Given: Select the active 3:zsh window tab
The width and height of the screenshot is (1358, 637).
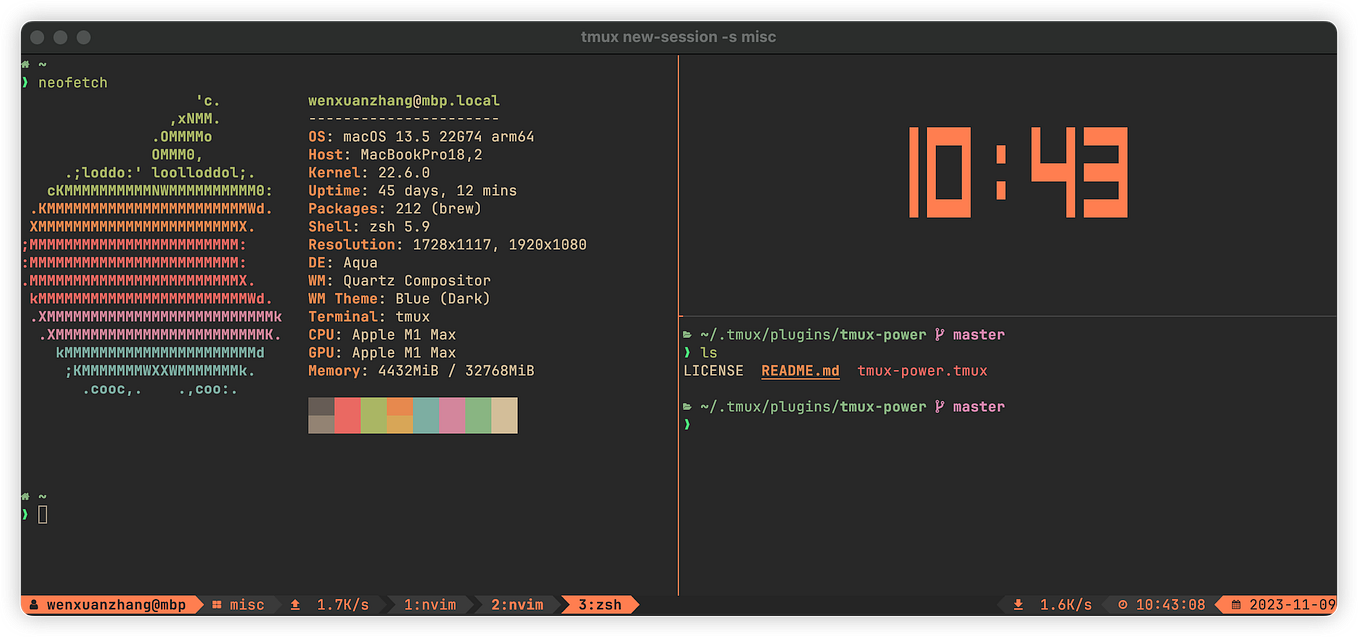Looking at the screenshot, I should pos(601,604).
